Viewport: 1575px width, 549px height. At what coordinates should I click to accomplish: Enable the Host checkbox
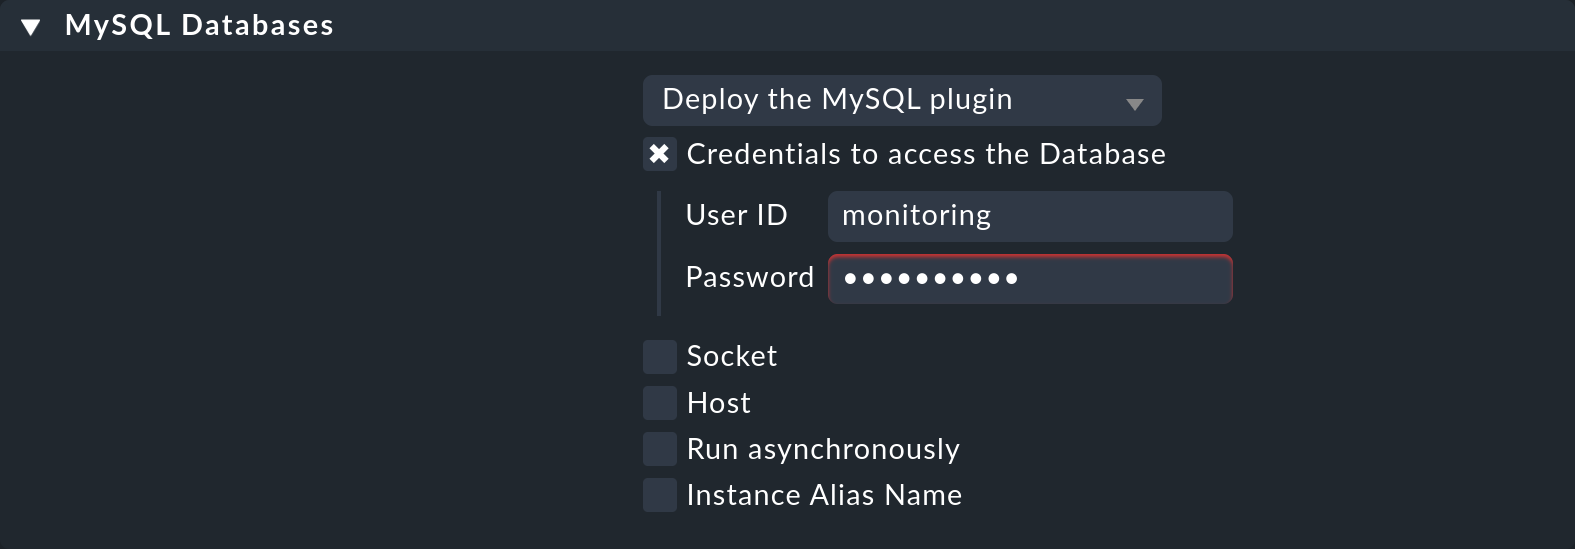tap(659, 403)
